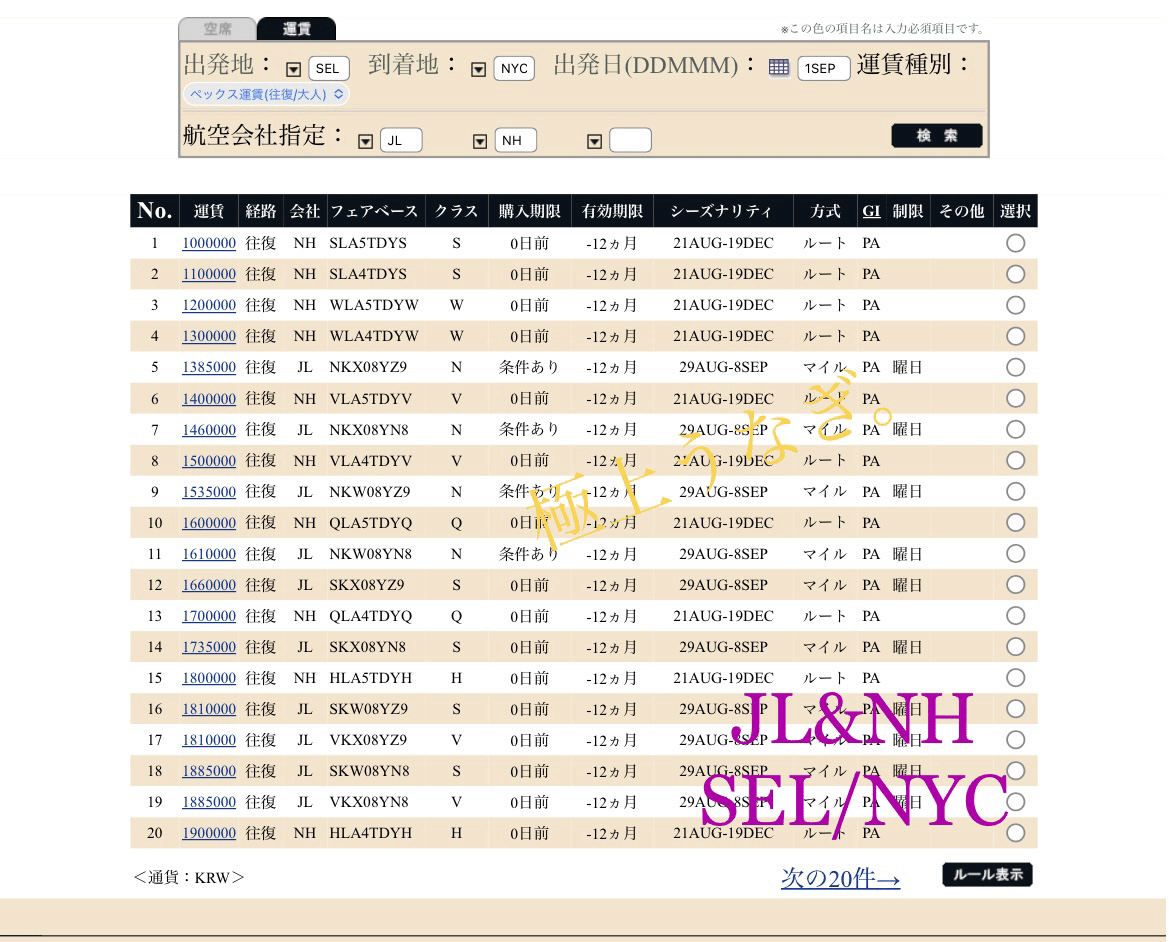Click the 検索 search button
The image size is (1169, 942).
[936, 135]
